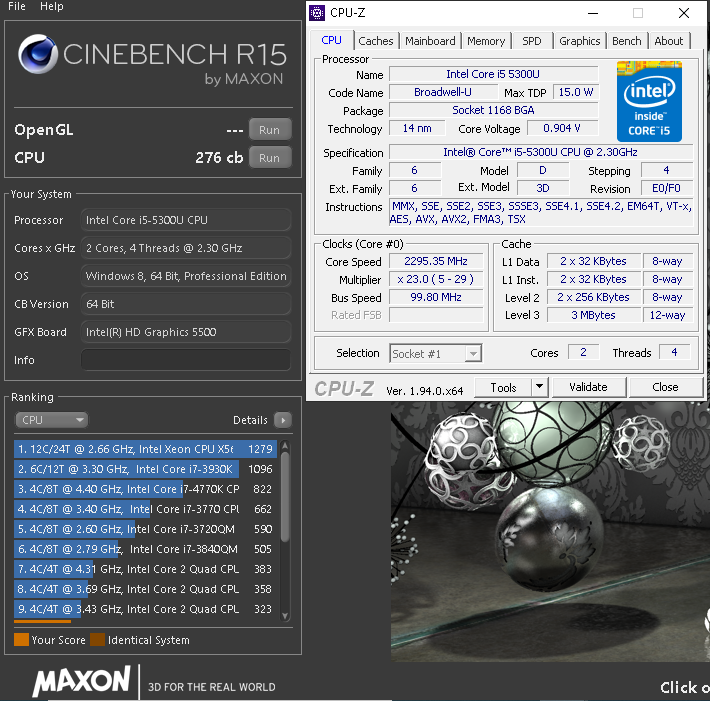
Task: Click the Tools button in CPU-Z
Action: (504, 387)
